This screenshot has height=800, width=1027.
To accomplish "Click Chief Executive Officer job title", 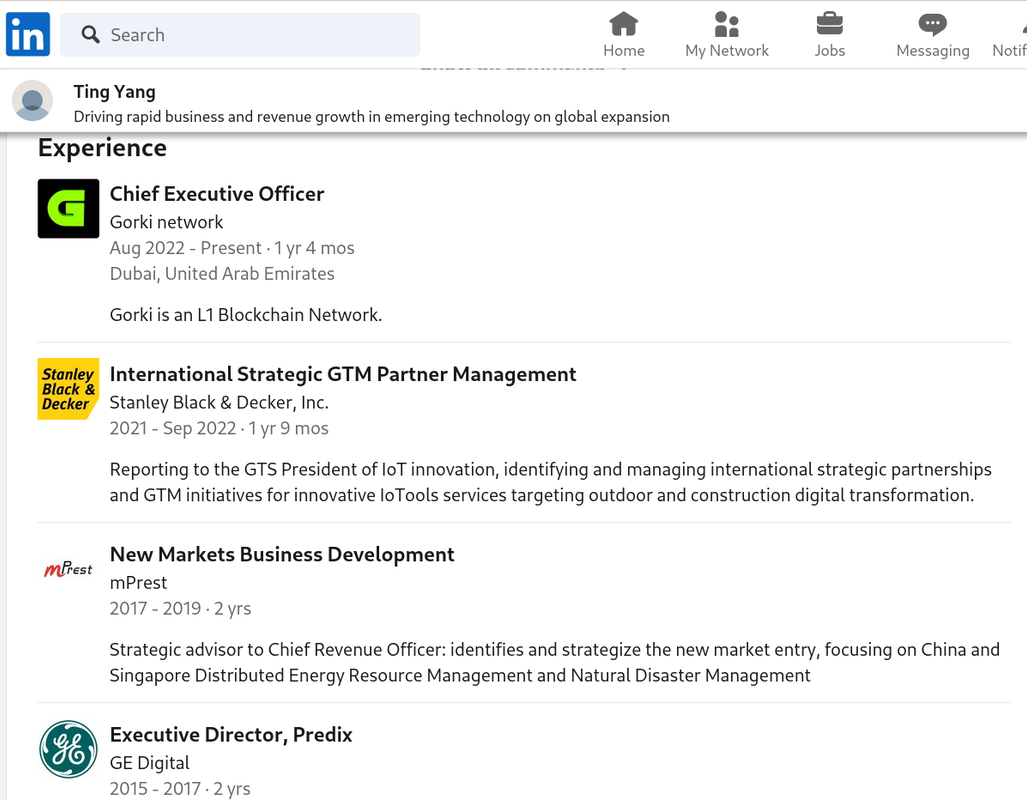I will coord(217,194).
